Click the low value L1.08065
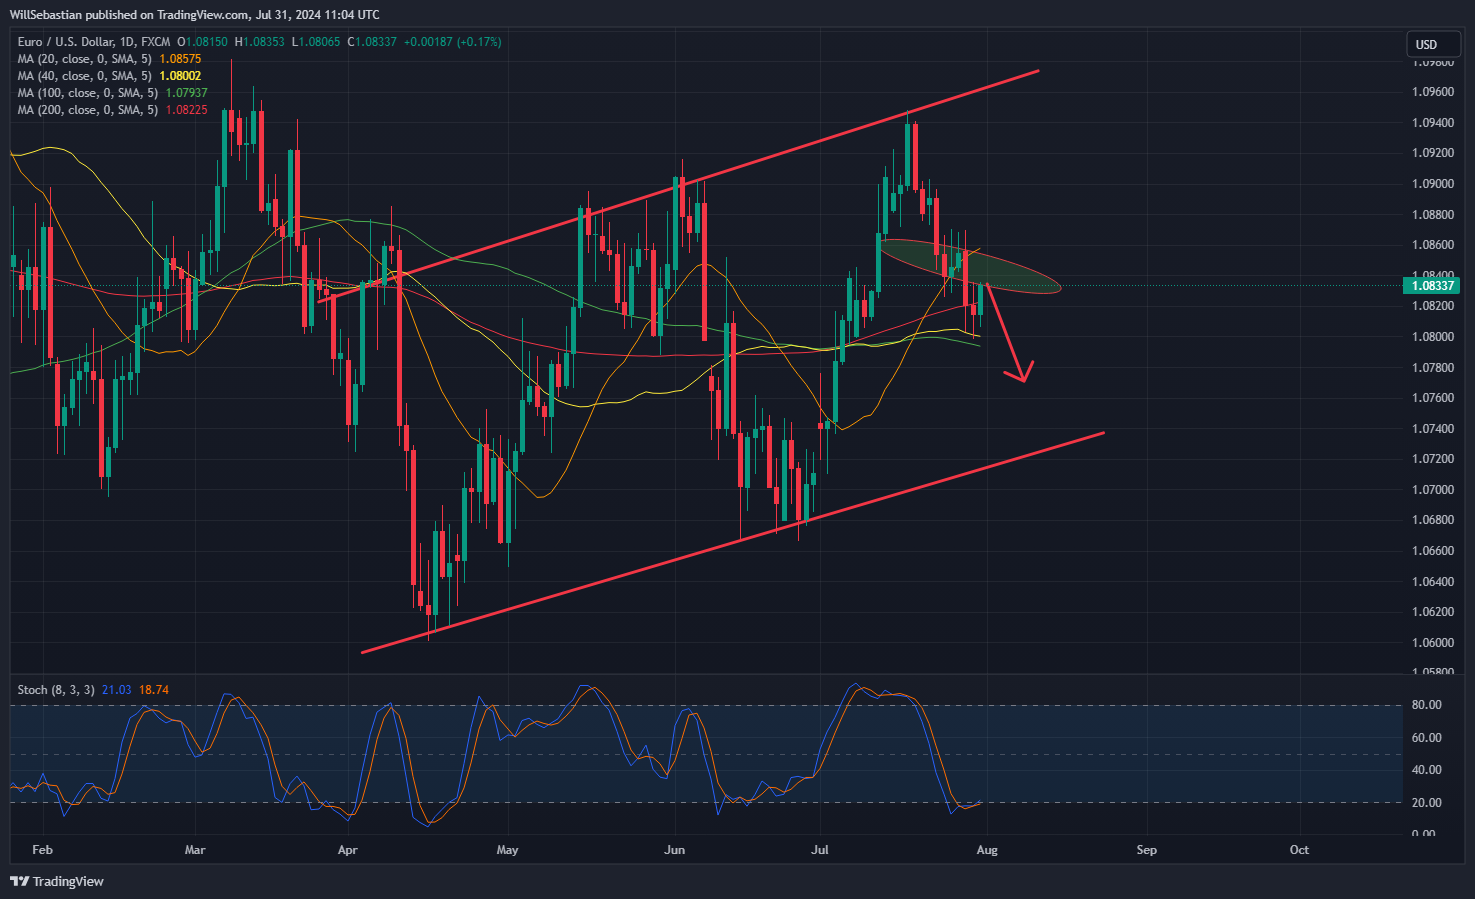Viewport: 1475px width, 899px height. point(315,42)
